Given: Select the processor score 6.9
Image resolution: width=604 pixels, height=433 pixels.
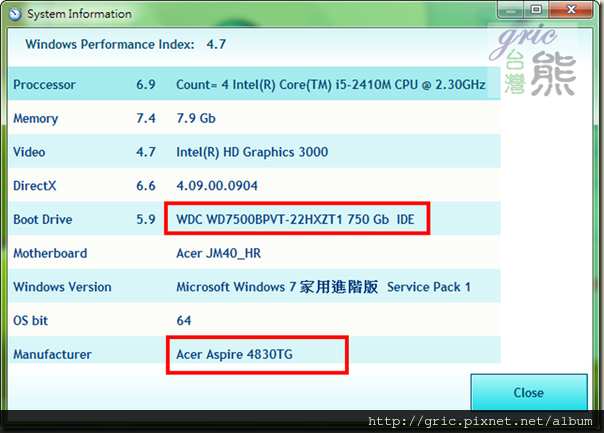Looking at the screenshot, I should tap(146, 84).
